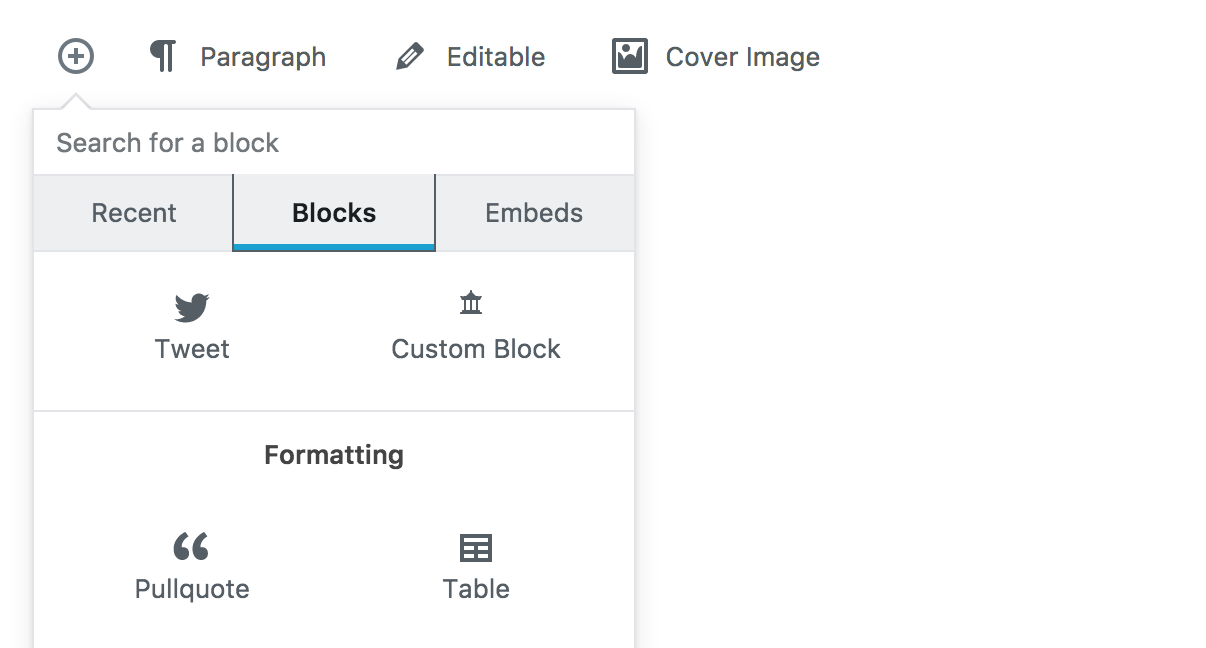Select the Tweet block icon
The height and width of the screenshot is (648, 1206).
tap(191, 308)
